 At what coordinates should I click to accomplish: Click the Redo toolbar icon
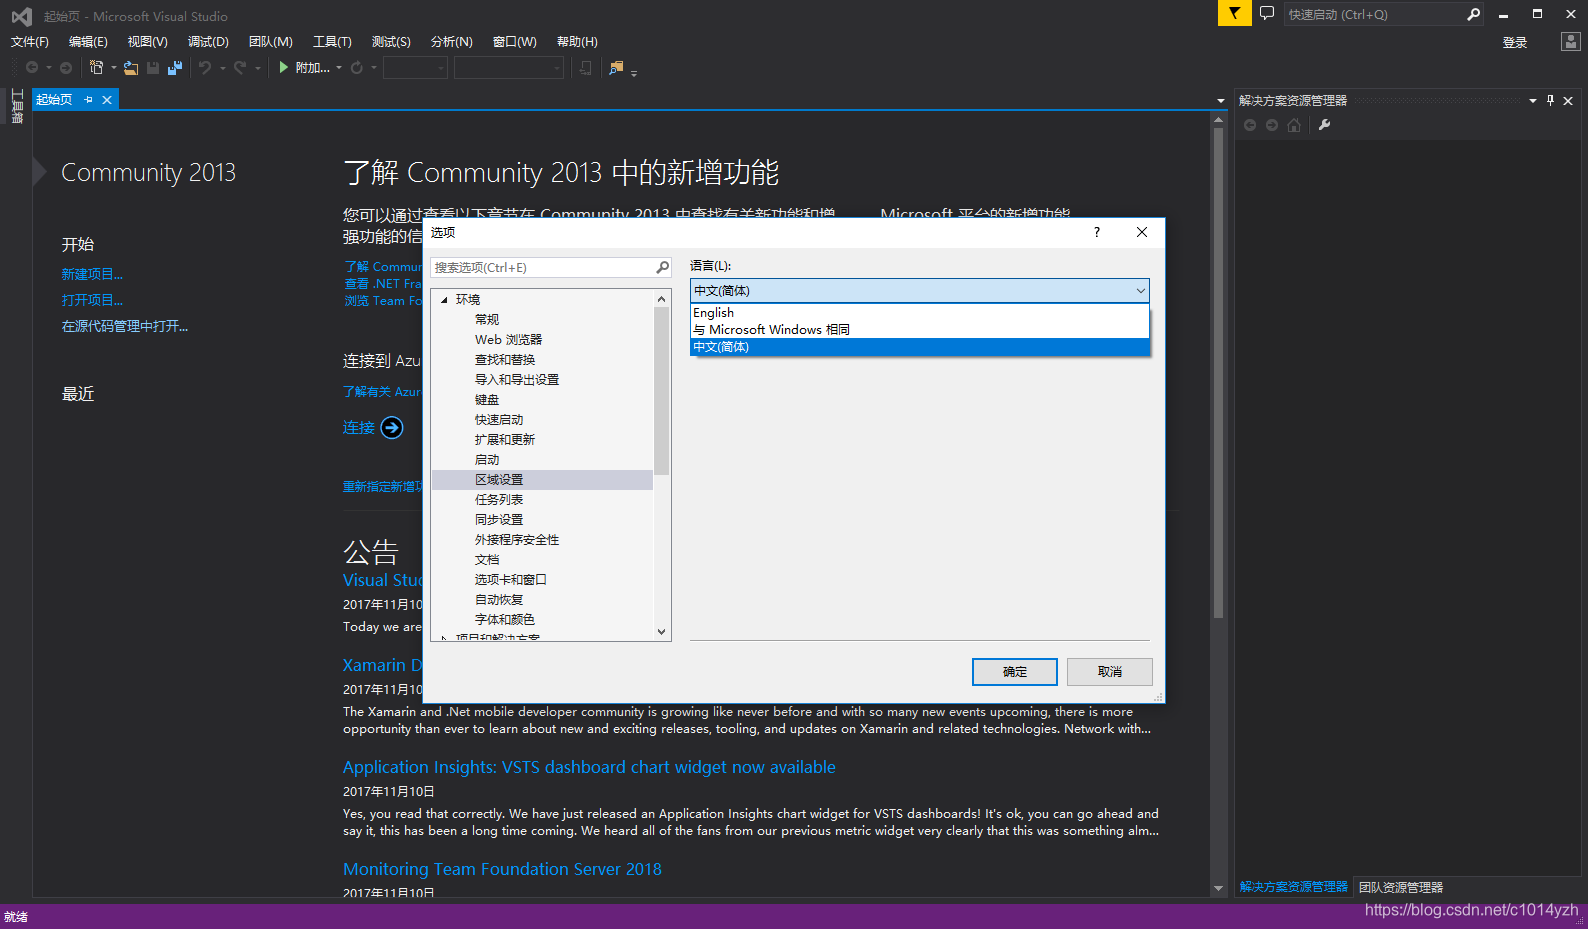coord(240,67)
